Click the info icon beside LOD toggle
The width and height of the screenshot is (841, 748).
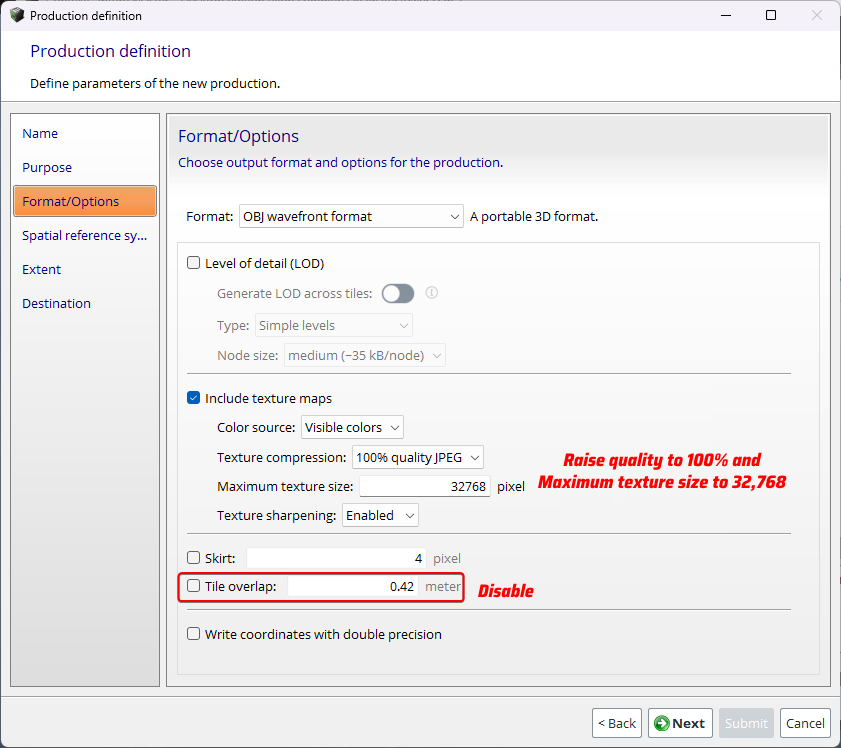pos(432,293)
